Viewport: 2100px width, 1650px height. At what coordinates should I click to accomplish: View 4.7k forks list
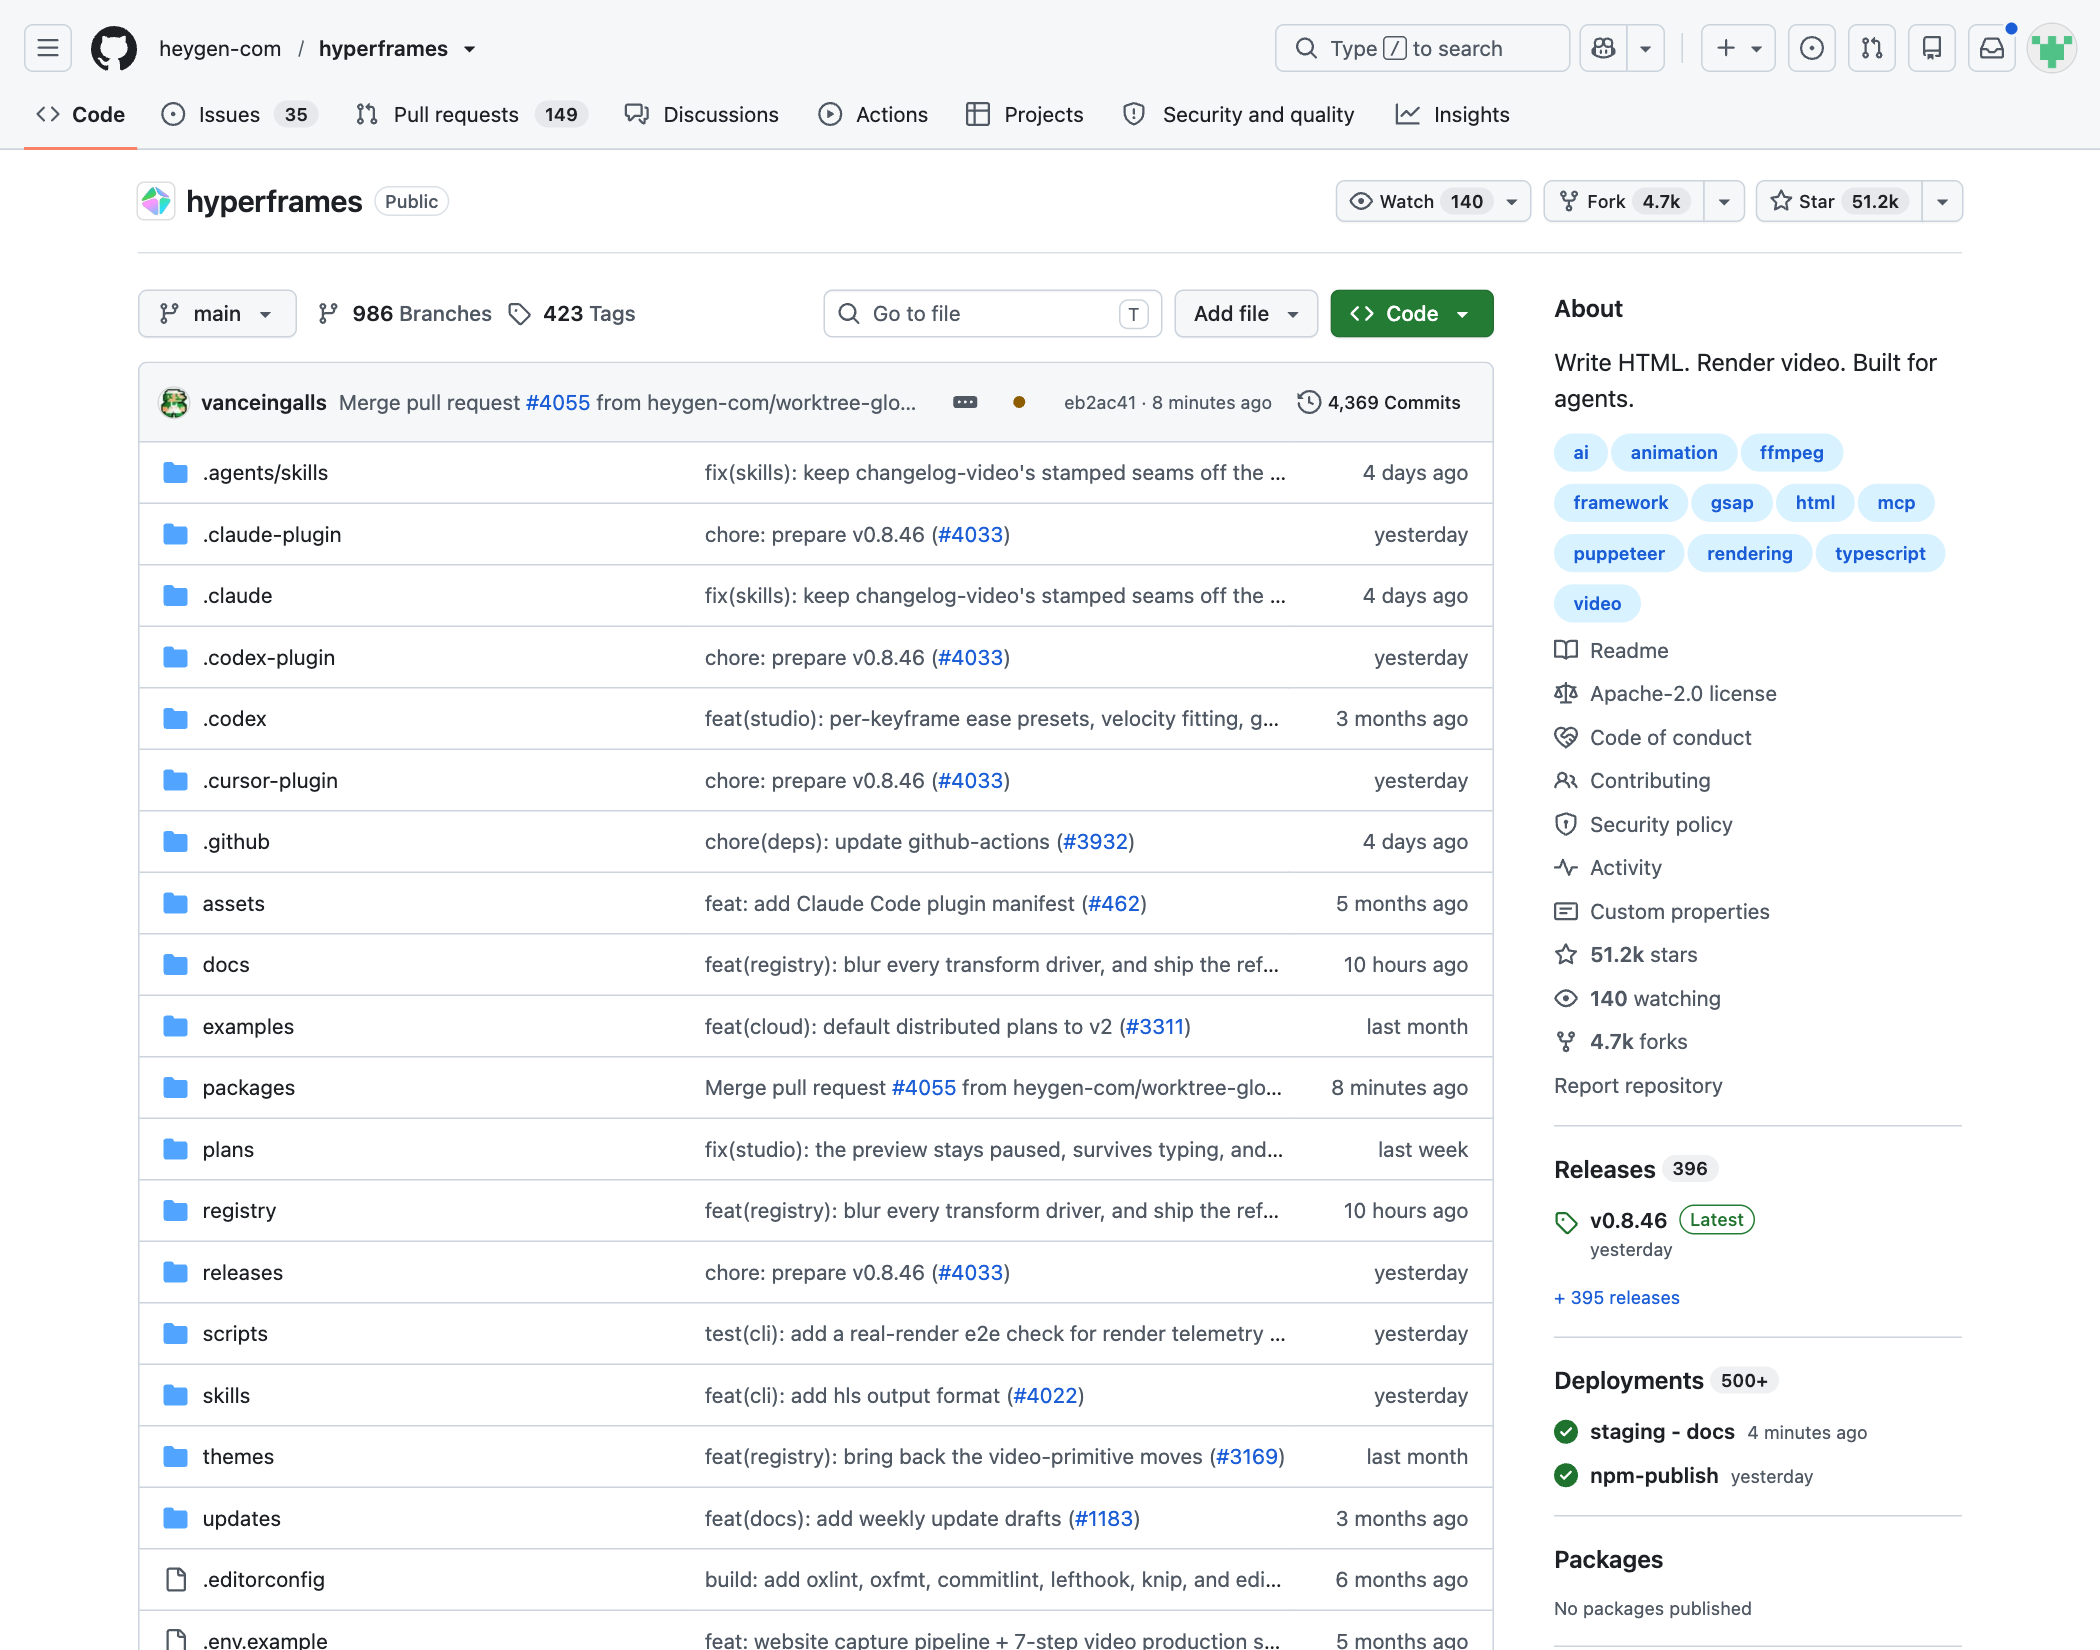[x=1621, y=1042]
